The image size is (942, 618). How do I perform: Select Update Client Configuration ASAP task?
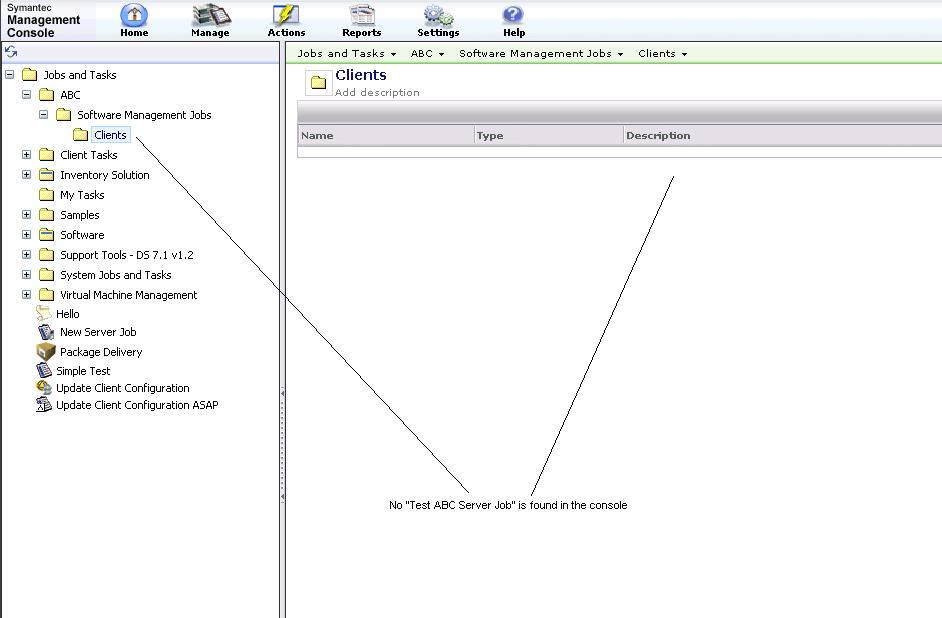136,405
